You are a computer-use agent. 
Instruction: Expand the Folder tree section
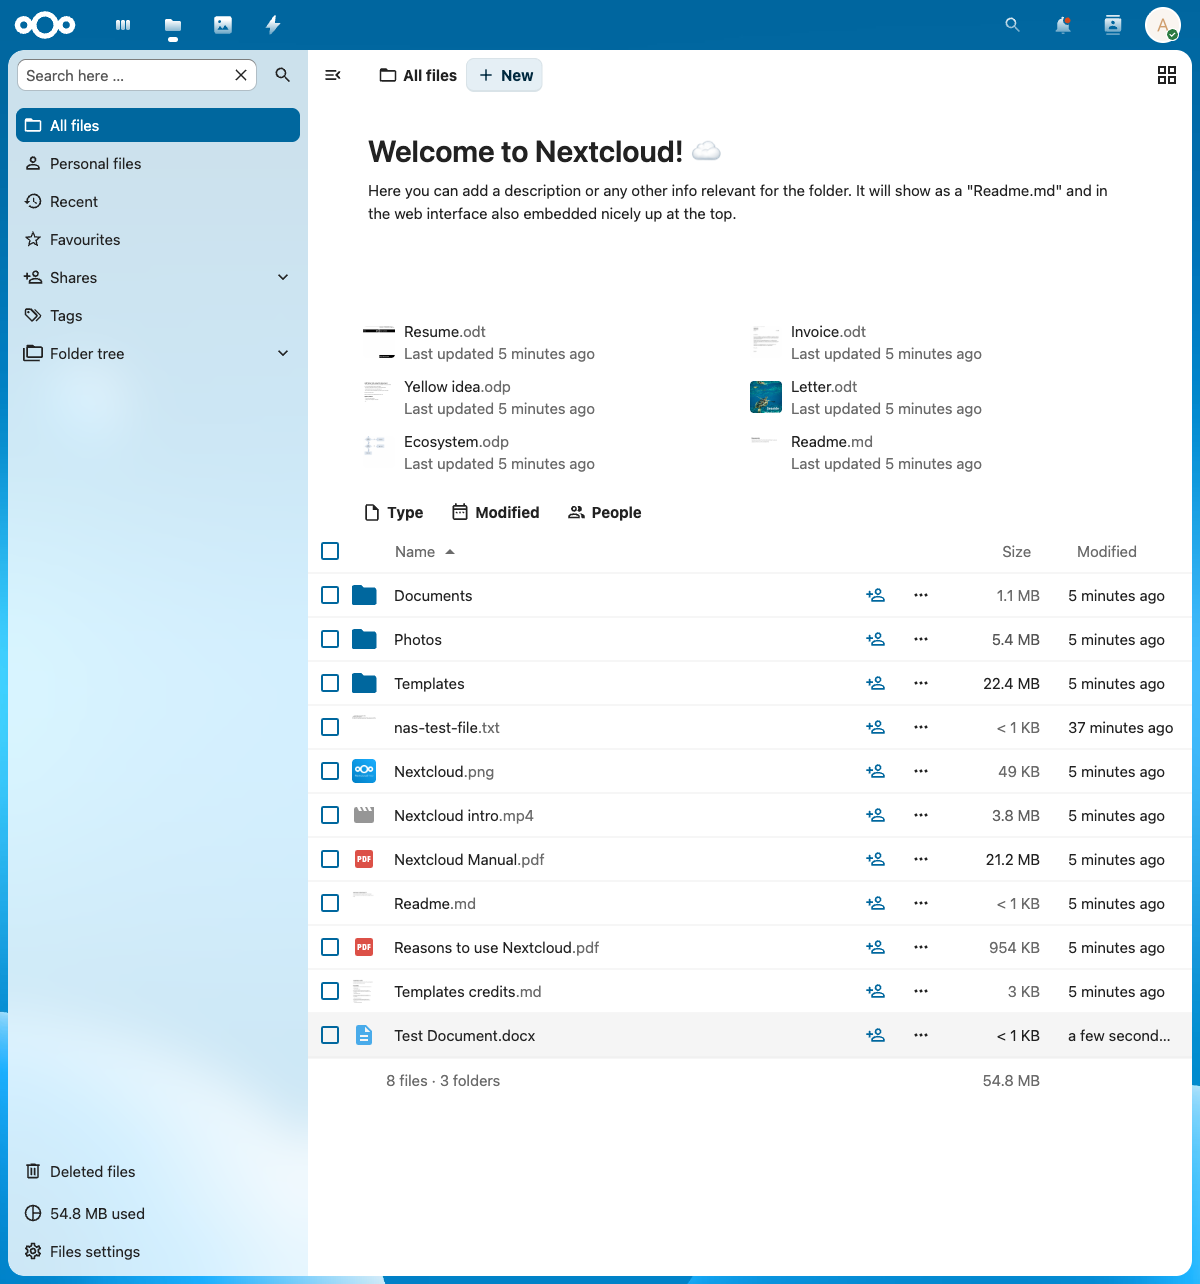pos(283,353)
